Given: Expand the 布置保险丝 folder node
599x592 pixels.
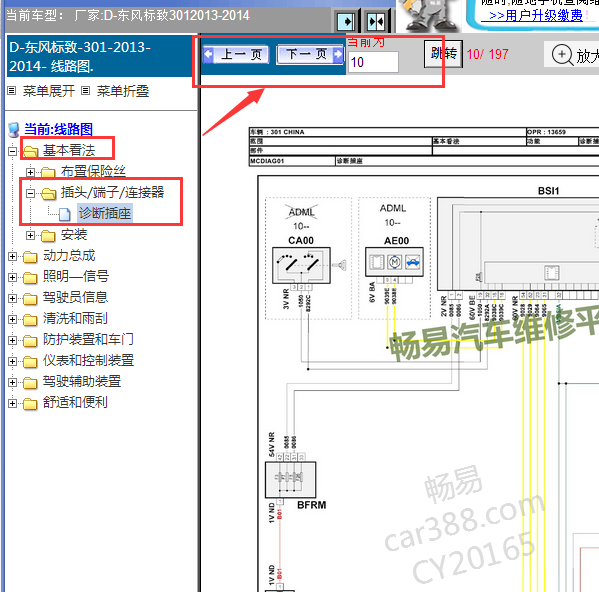Looking at the screenshot, I should click(x=31, y=172).
